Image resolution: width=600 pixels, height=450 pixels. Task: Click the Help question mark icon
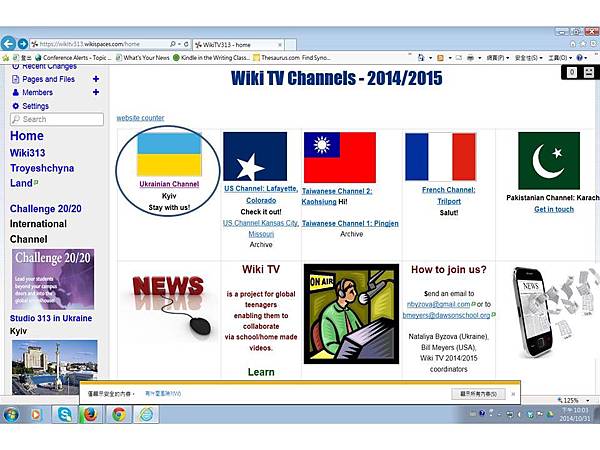pos(579,58)
